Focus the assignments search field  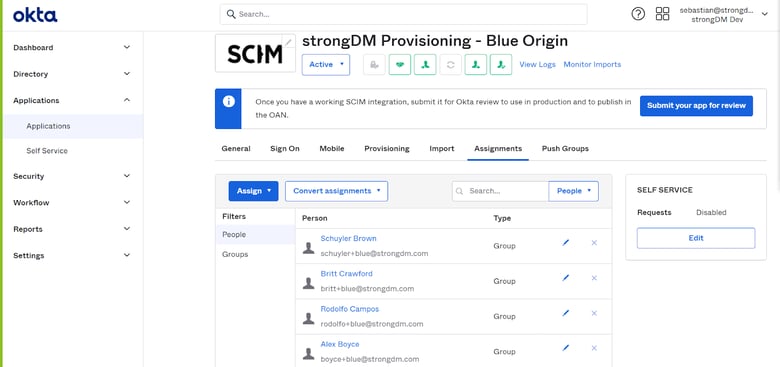pos(500,191)
